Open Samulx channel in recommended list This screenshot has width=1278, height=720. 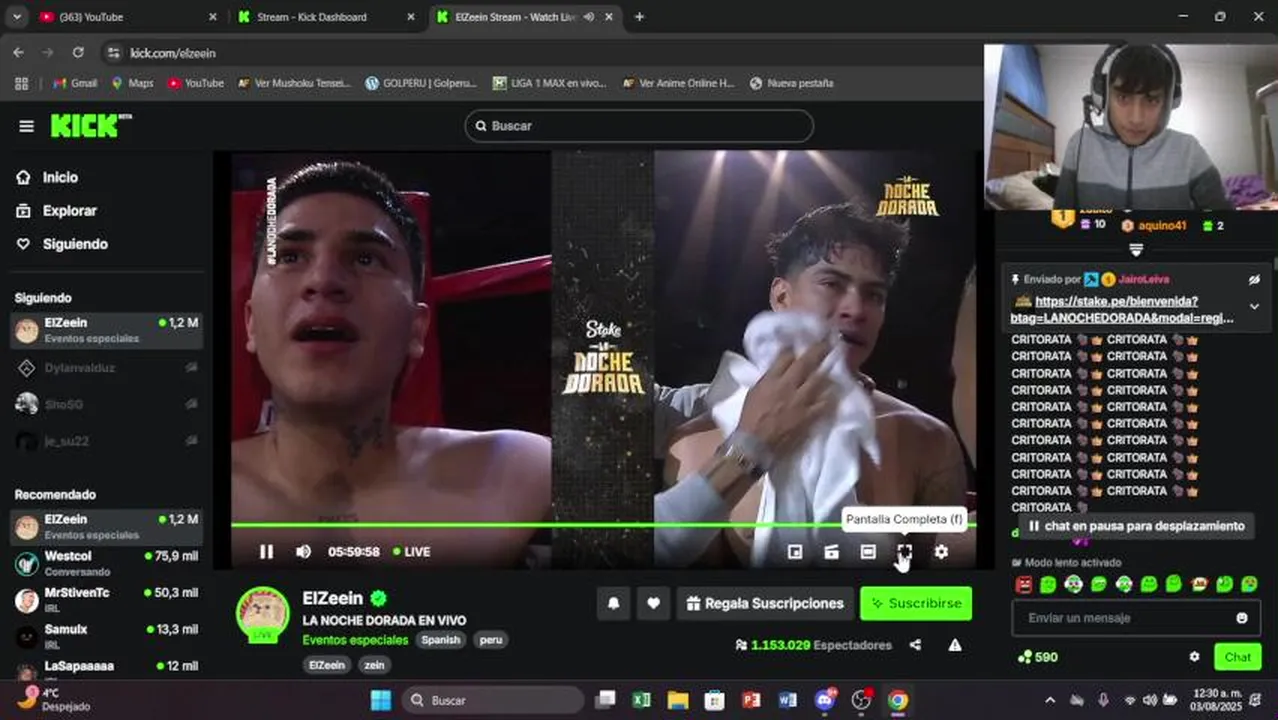[x=106, y=636]
